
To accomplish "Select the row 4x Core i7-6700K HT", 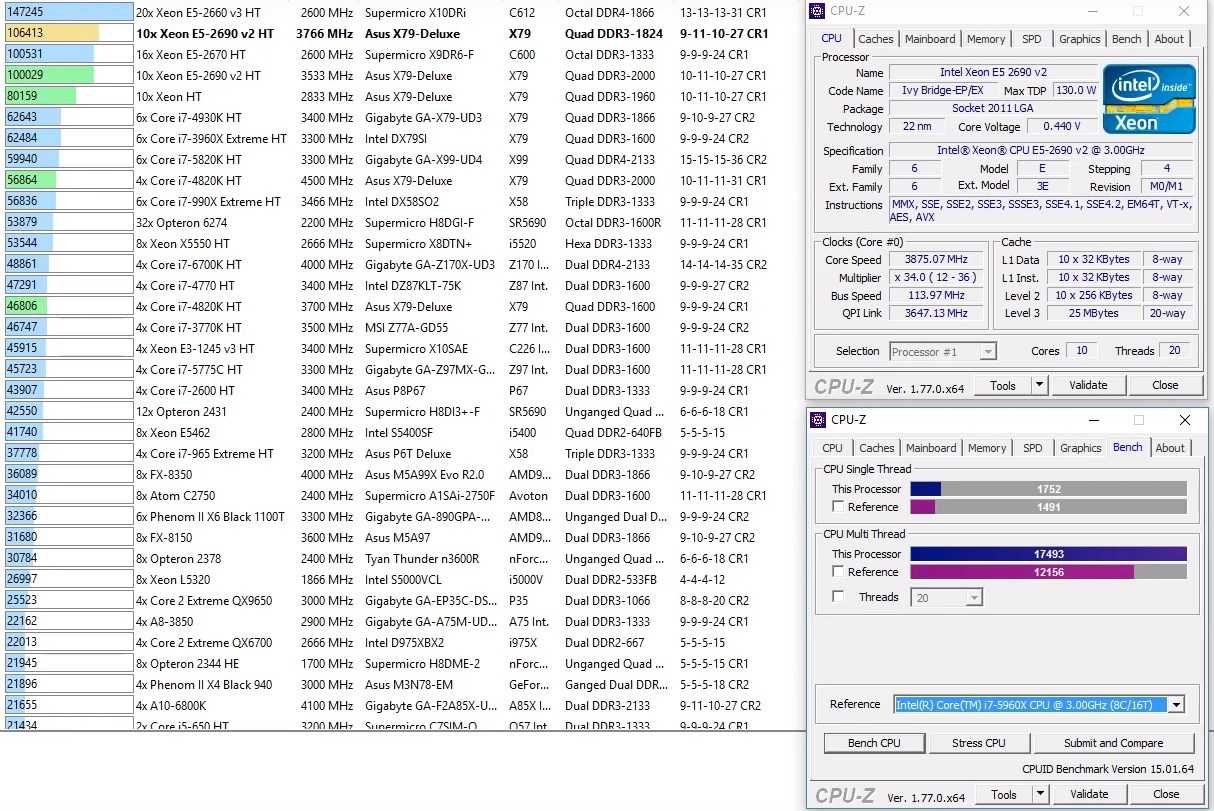I will click(400, 264).
